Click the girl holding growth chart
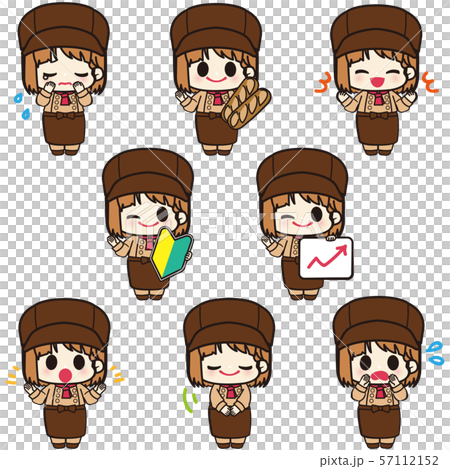The width and height of the screenshot is (450, 469). point(304,224)
